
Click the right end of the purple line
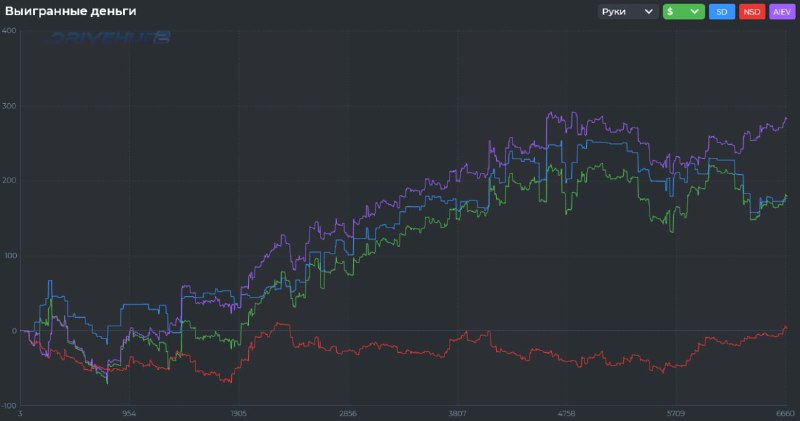point(786,118)
